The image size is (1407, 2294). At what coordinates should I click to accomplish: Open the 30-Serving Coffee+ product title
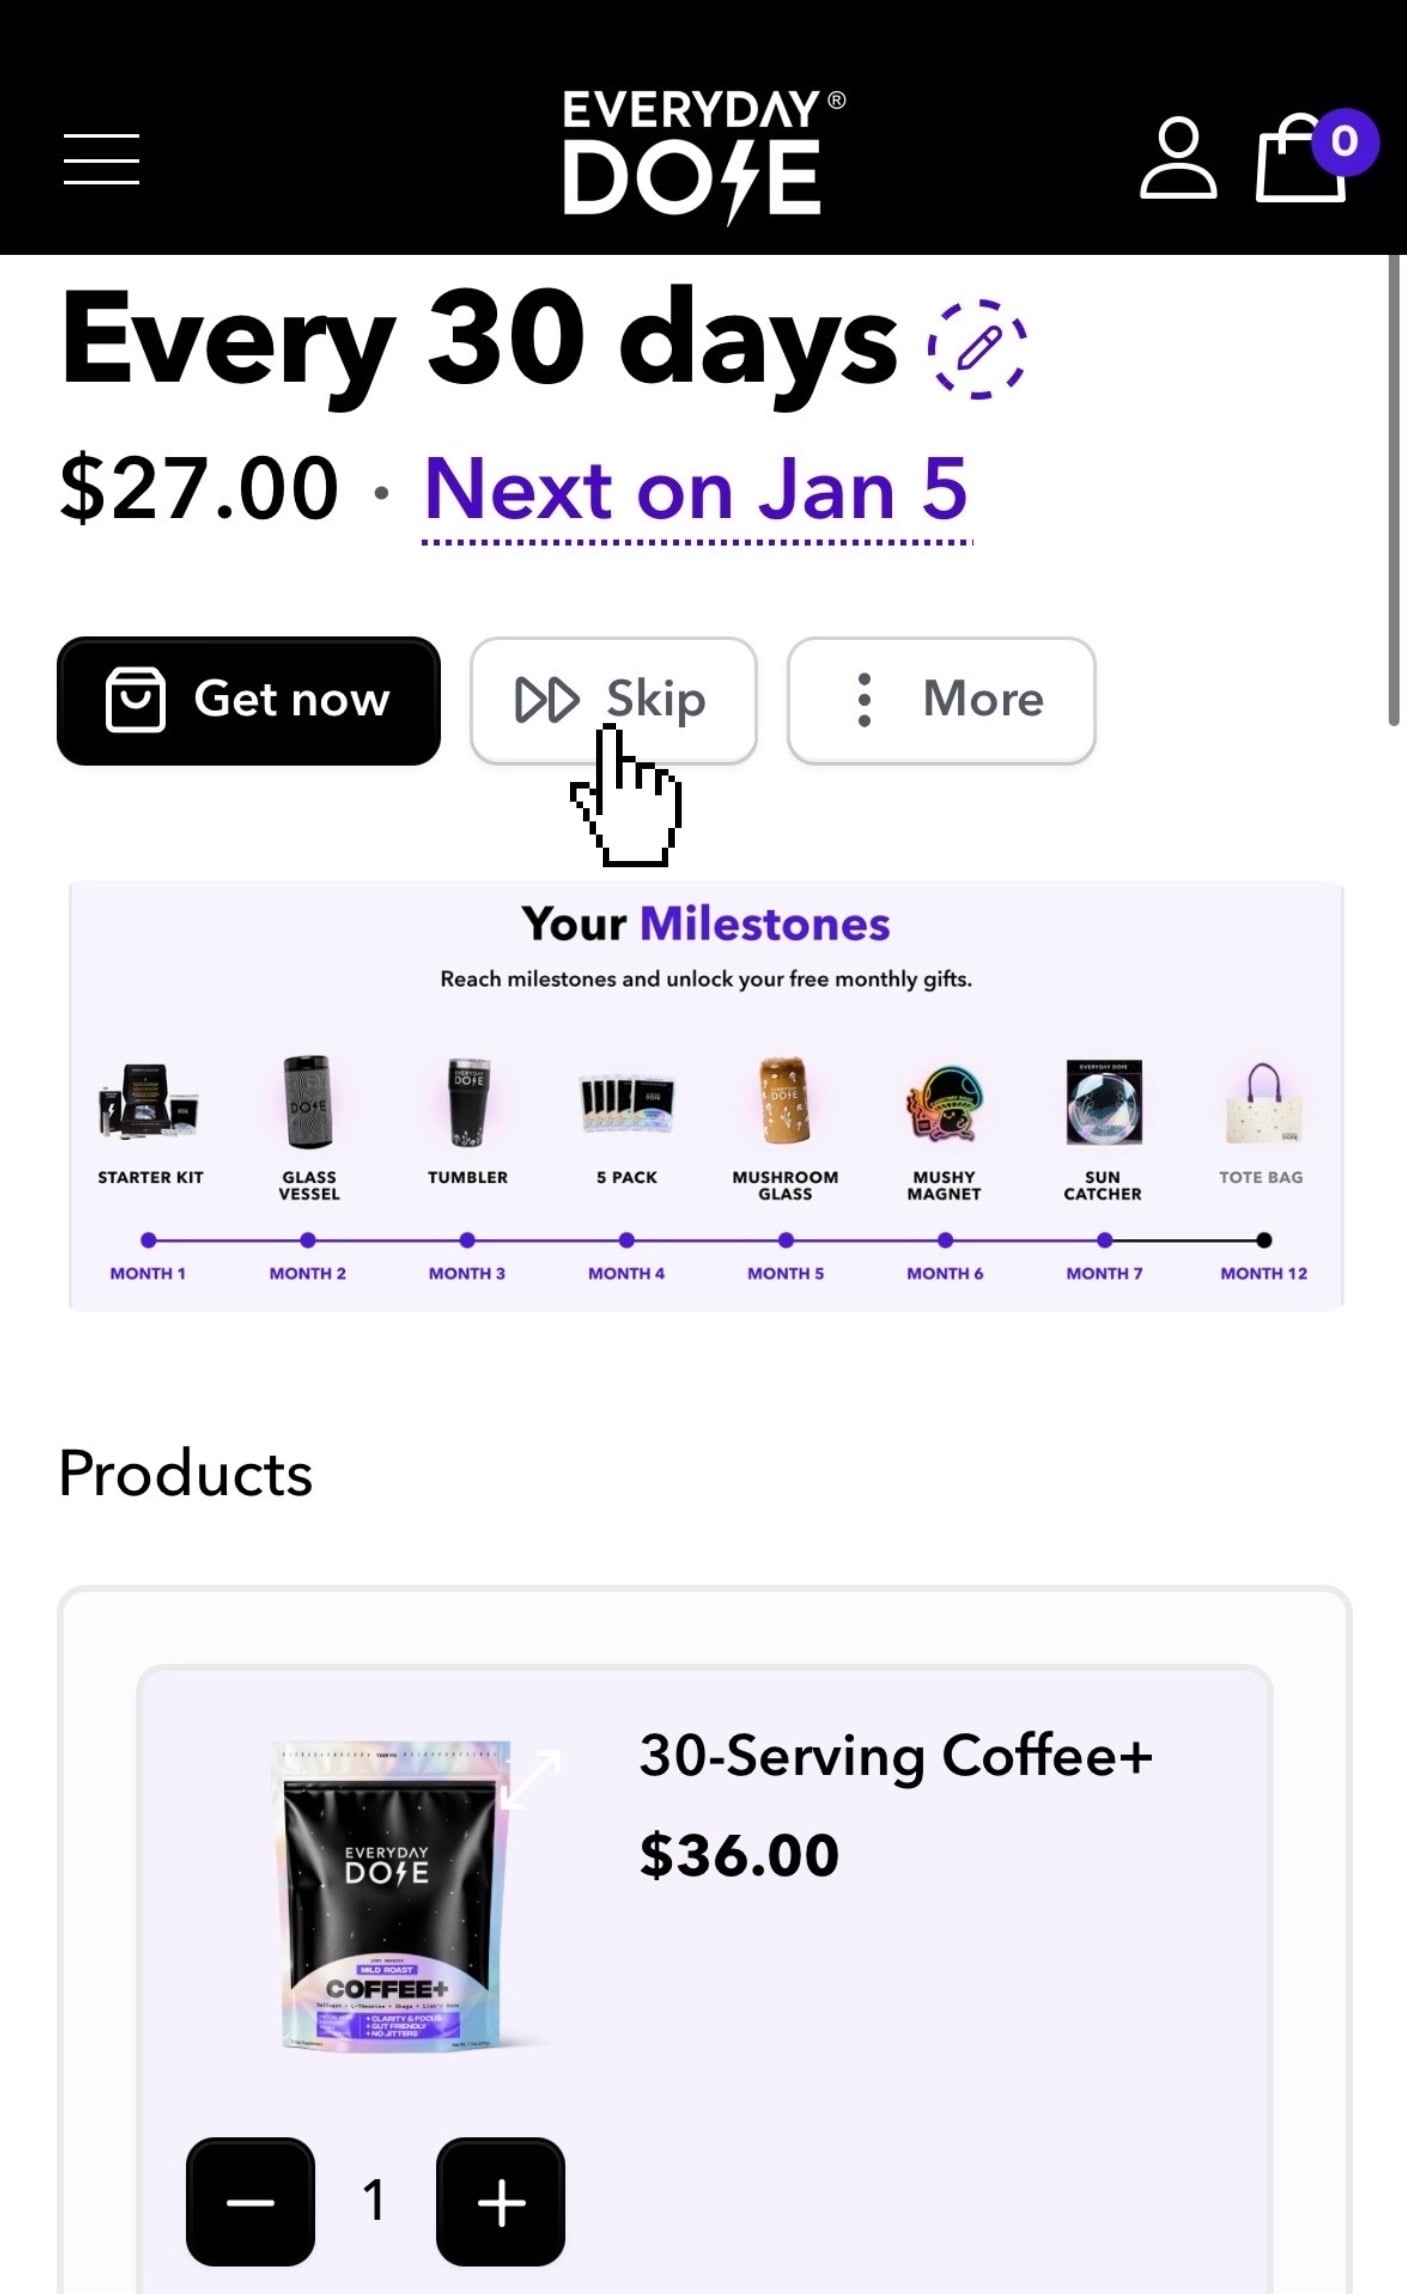895,1757
